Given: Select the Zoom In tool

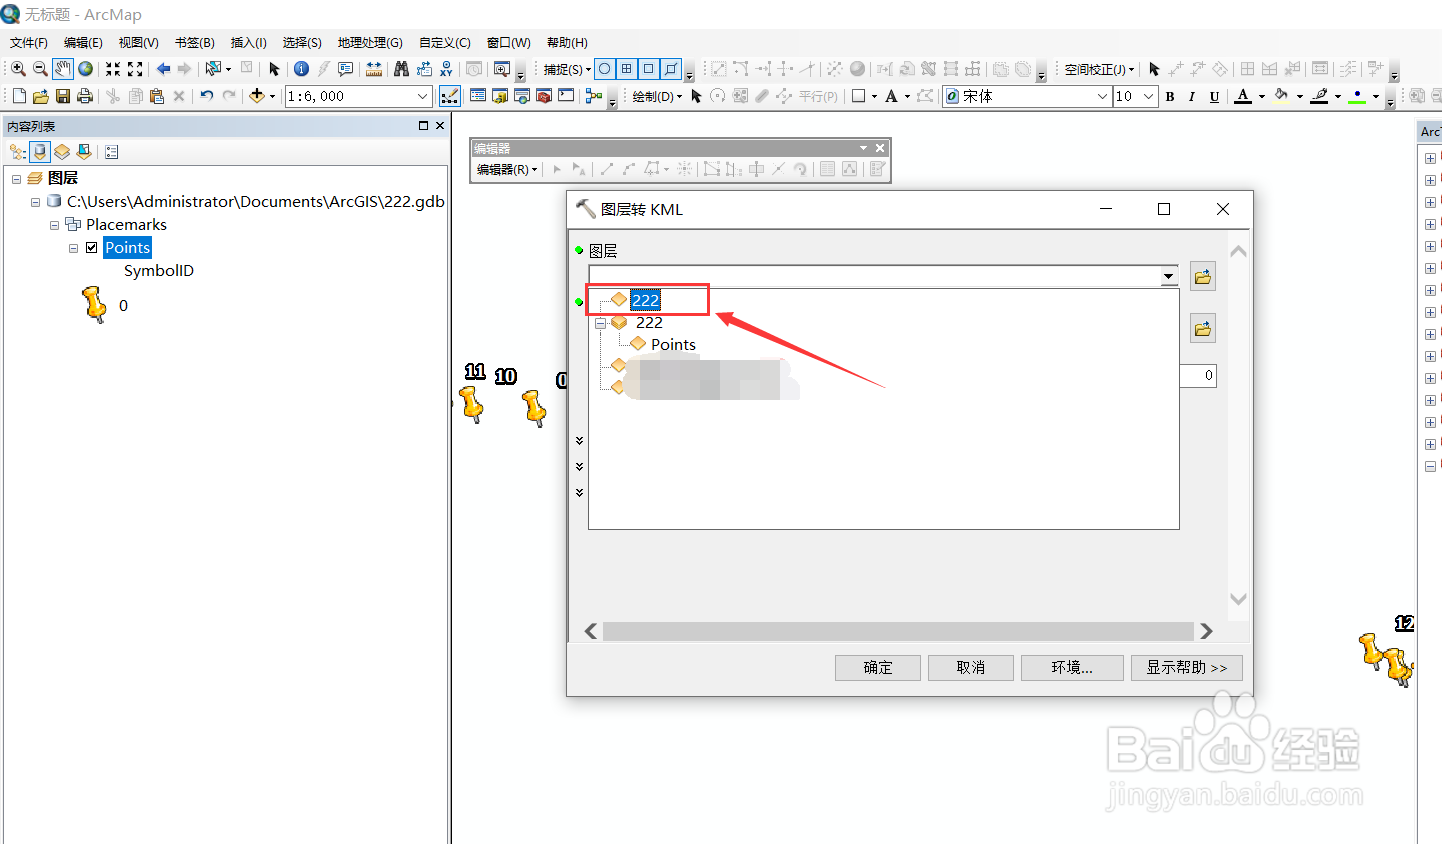Looking at the screenshot, I should (x=18, y=69).
